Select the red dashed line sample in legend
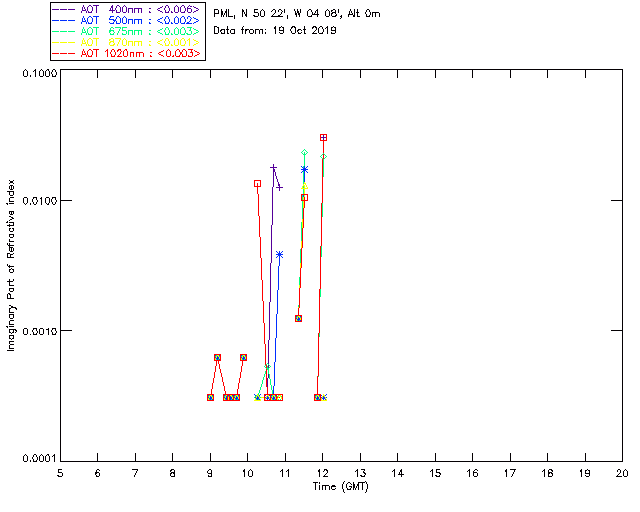The height and width of the screenshot is (512, 640). click(64, 53)
